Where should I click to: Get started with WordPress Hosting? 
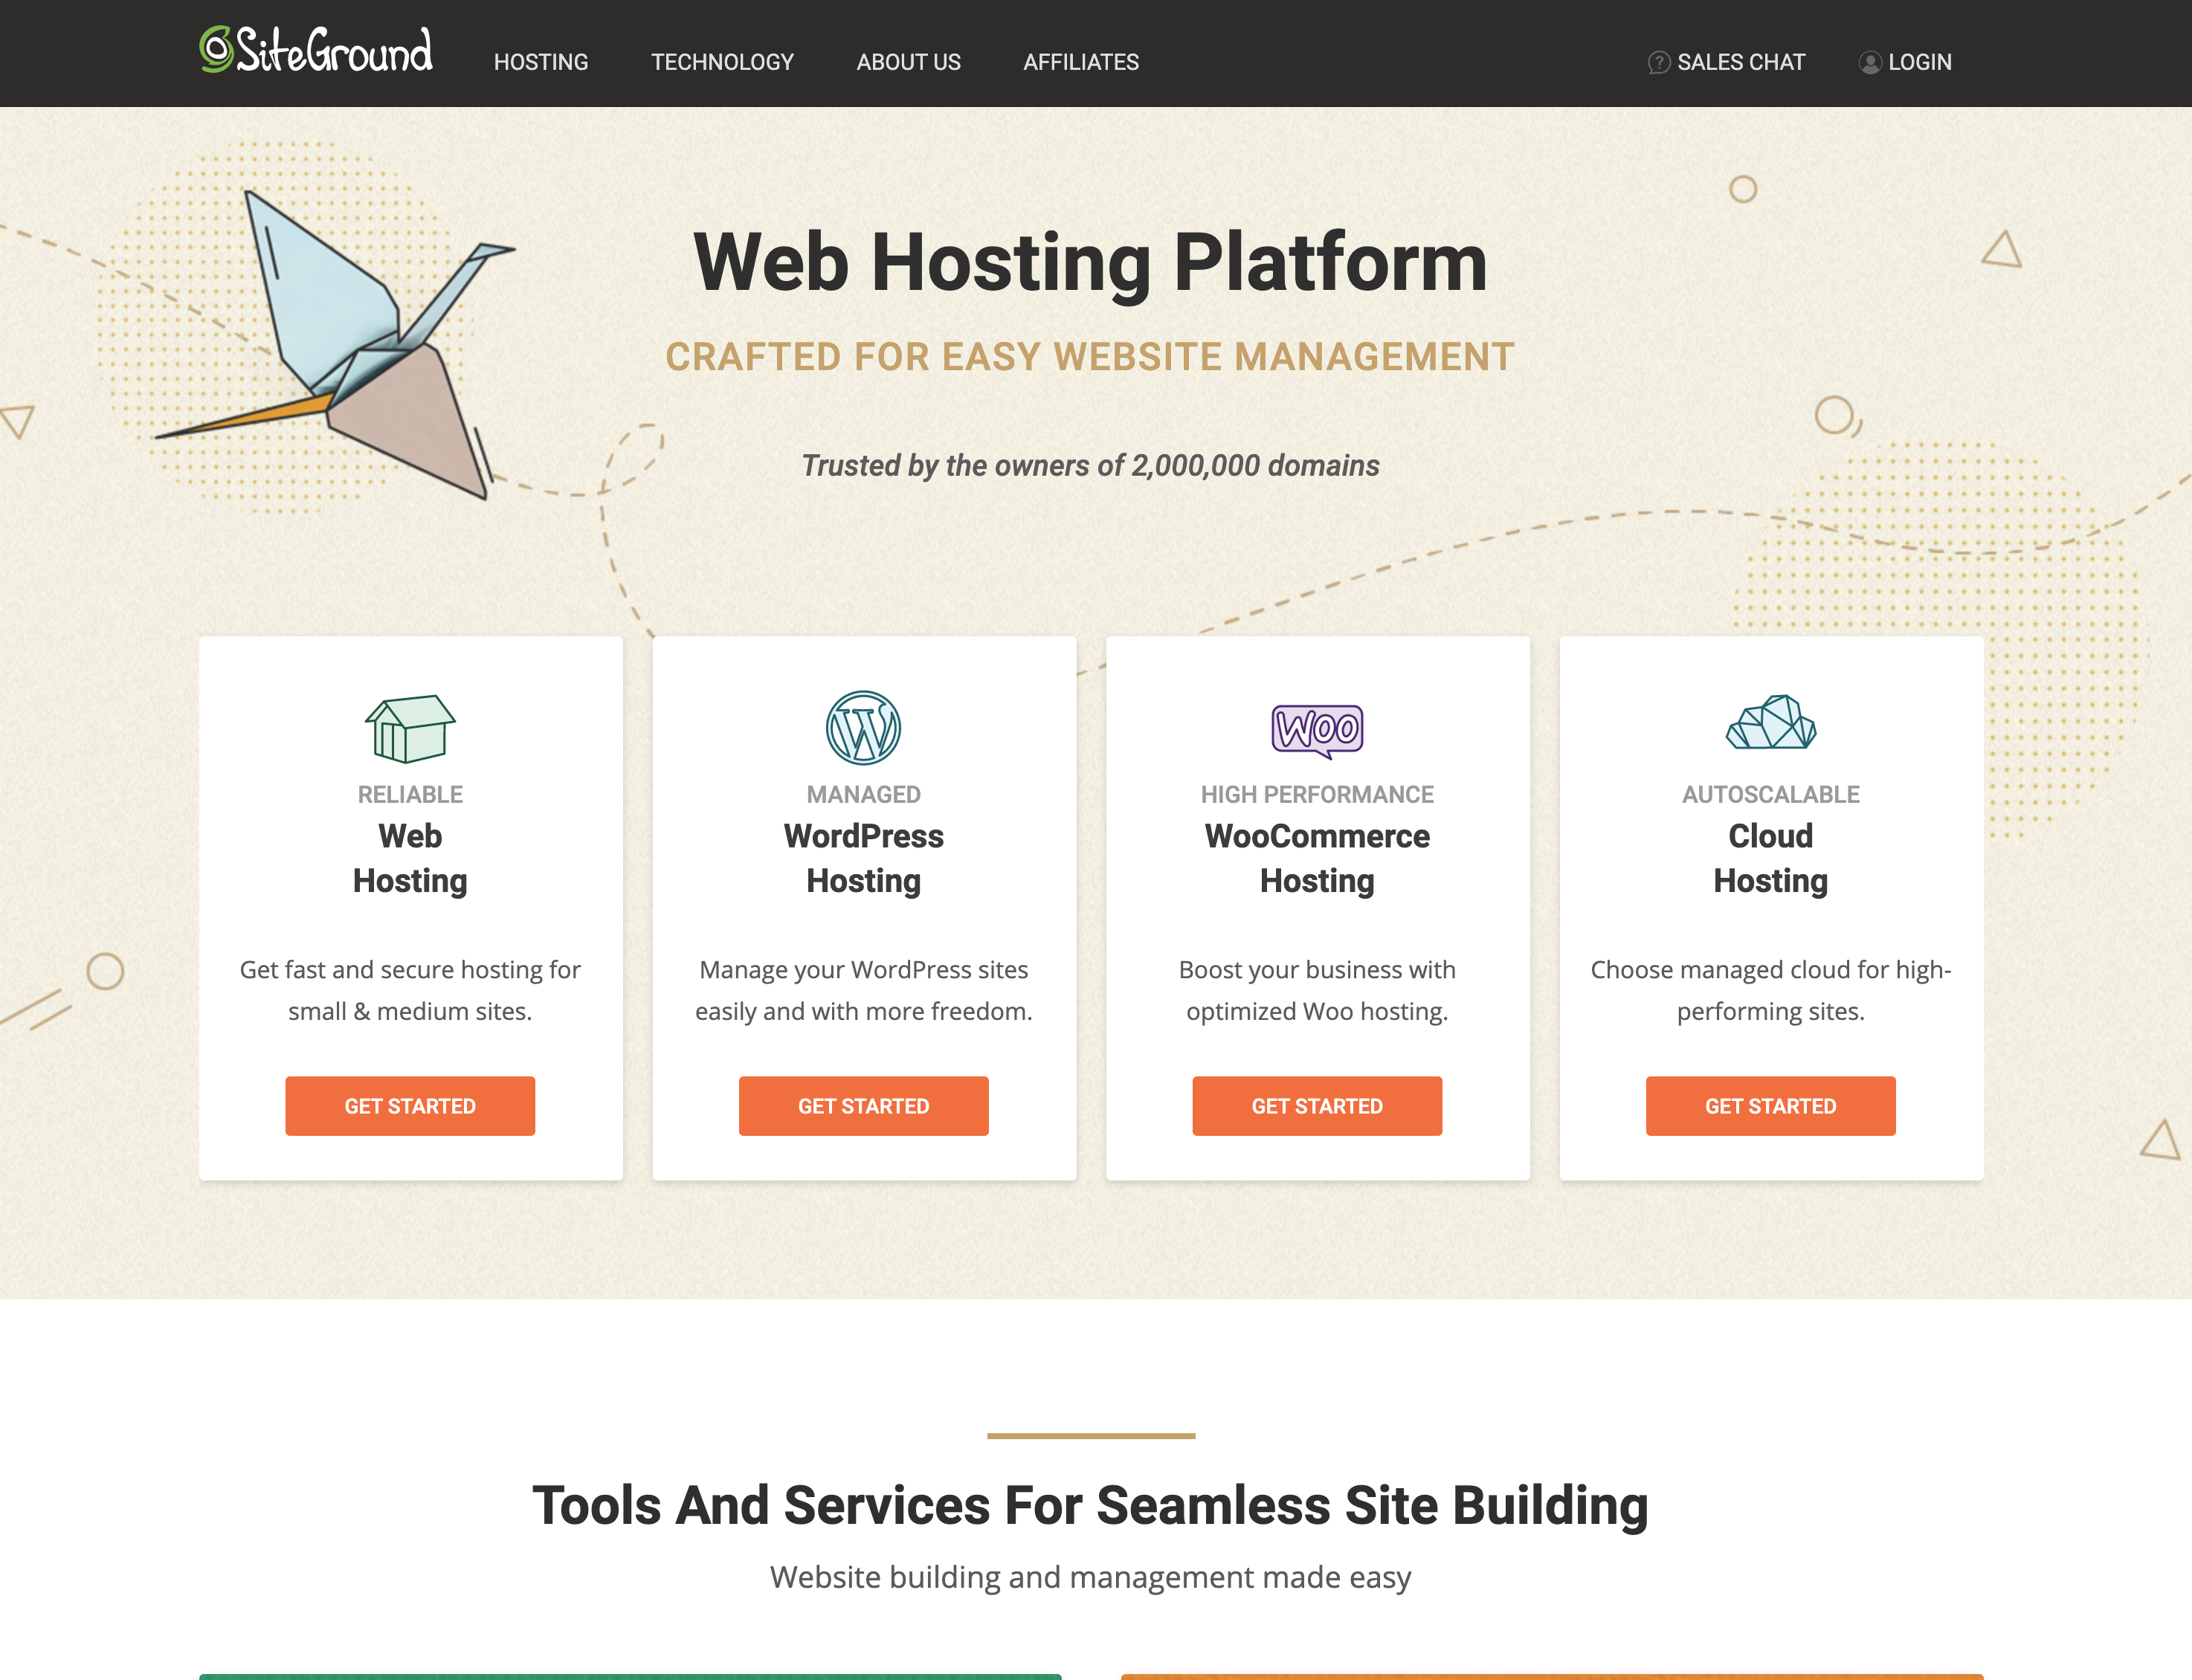(x=863, y=1106)
